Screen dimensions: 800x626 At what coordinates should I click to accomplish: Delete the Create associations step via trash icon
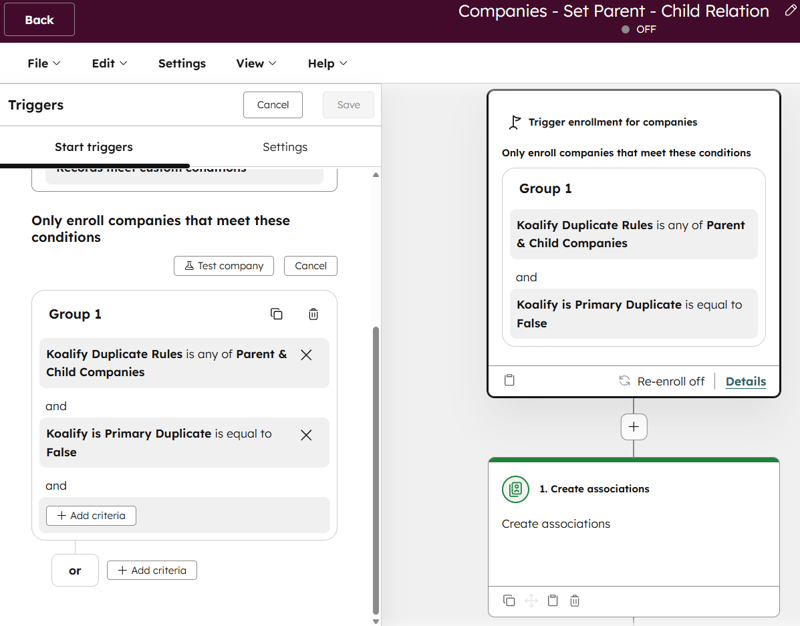point(575,600)
